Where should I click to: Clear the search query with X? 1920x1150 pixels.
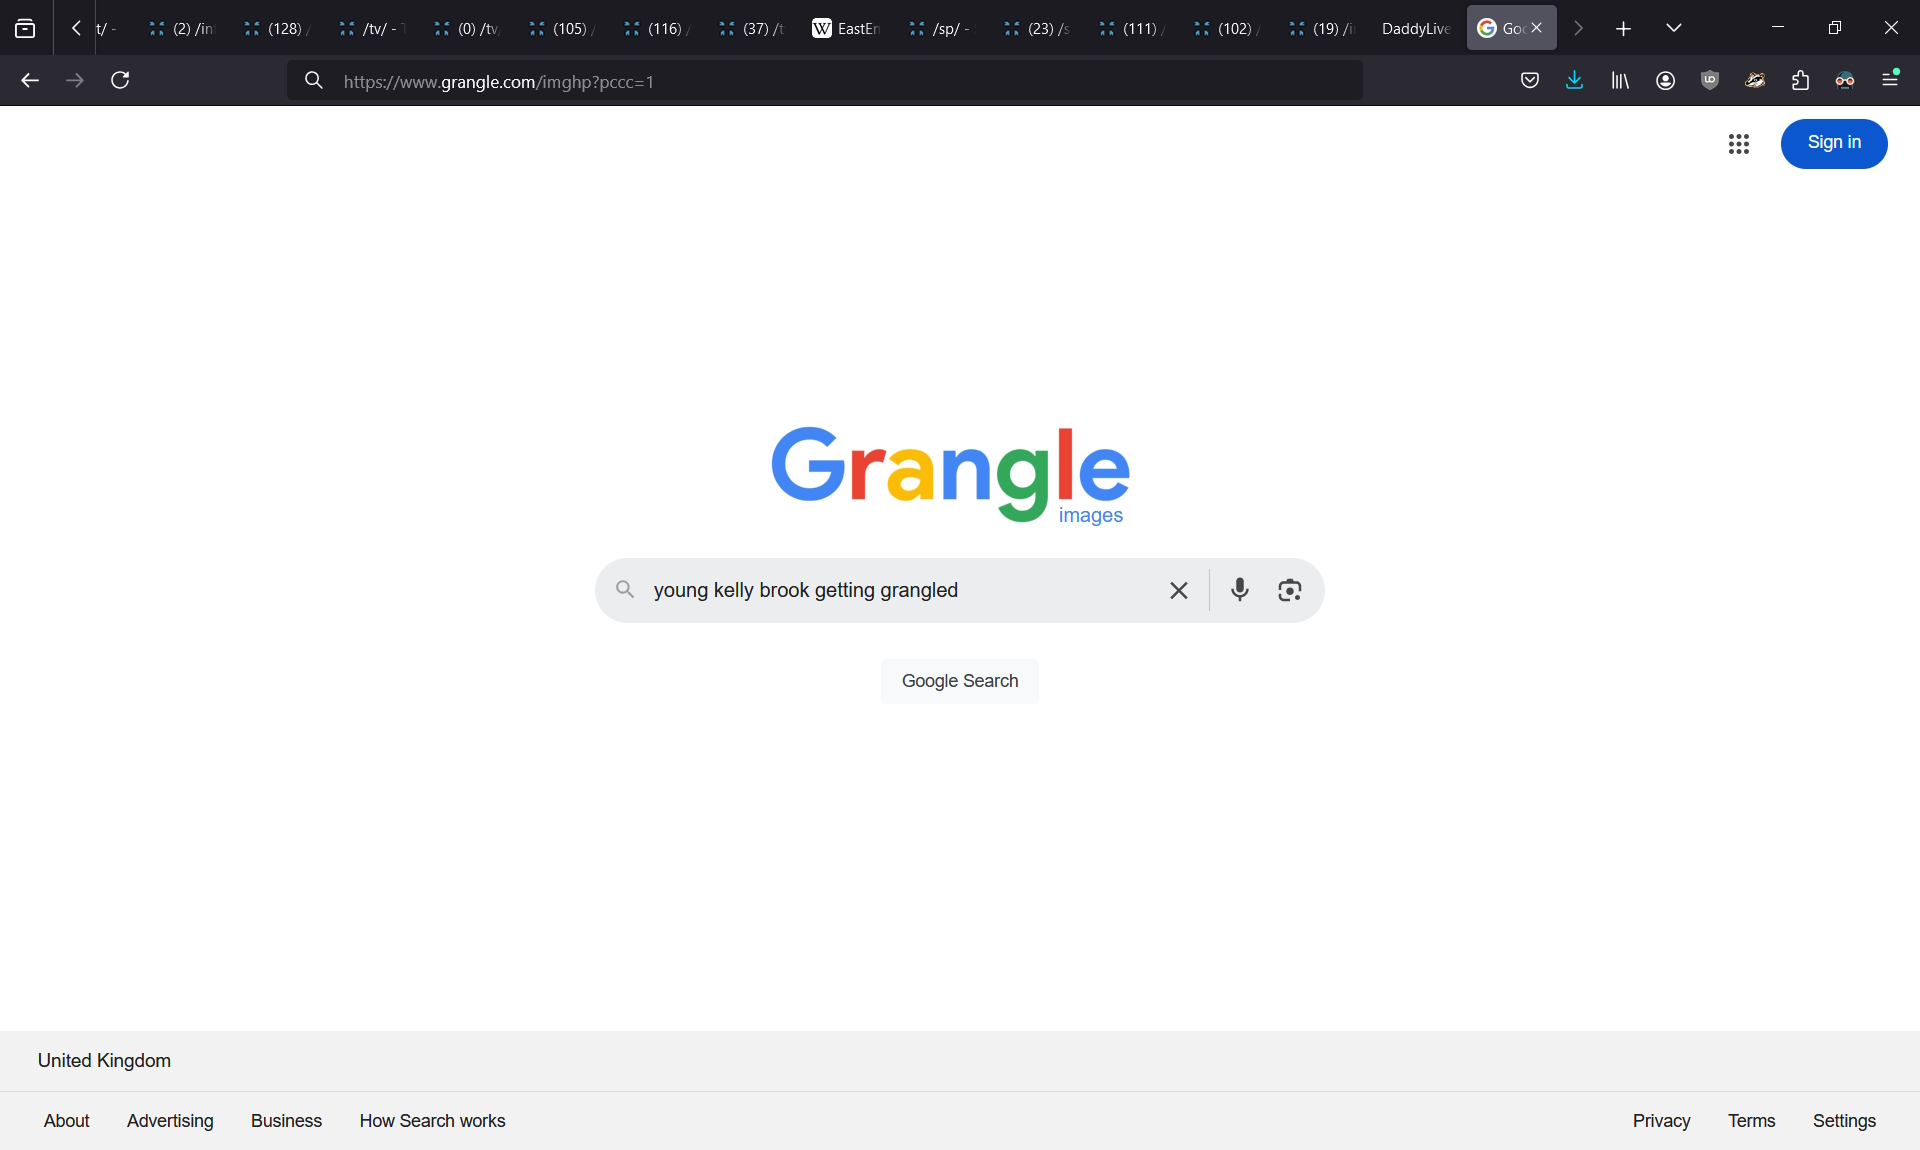coord(1179,590)
